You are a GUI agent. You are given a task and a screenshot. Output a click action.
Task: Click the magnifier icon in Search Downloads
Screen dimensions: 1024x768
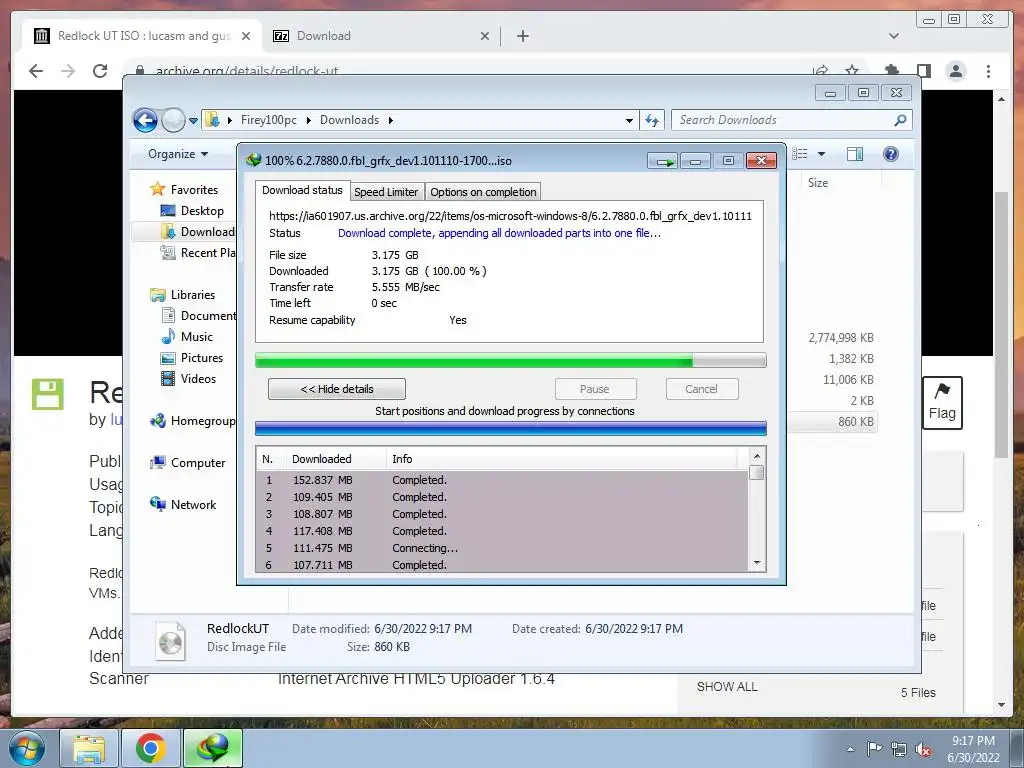pos(900,120)
